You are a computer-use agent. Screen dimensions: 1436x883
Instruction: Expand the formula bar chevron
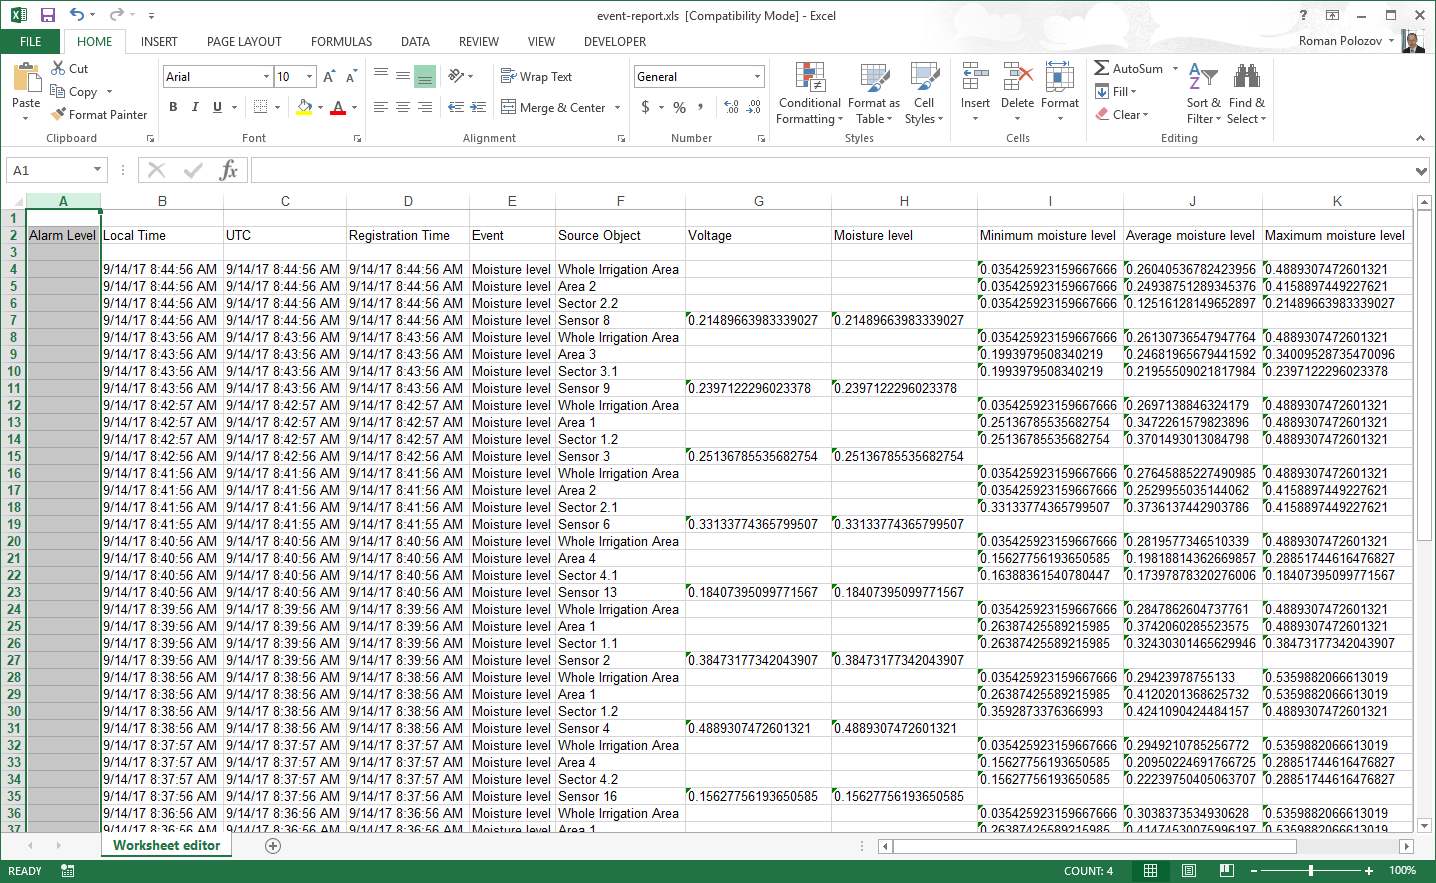pos(1421,171)
